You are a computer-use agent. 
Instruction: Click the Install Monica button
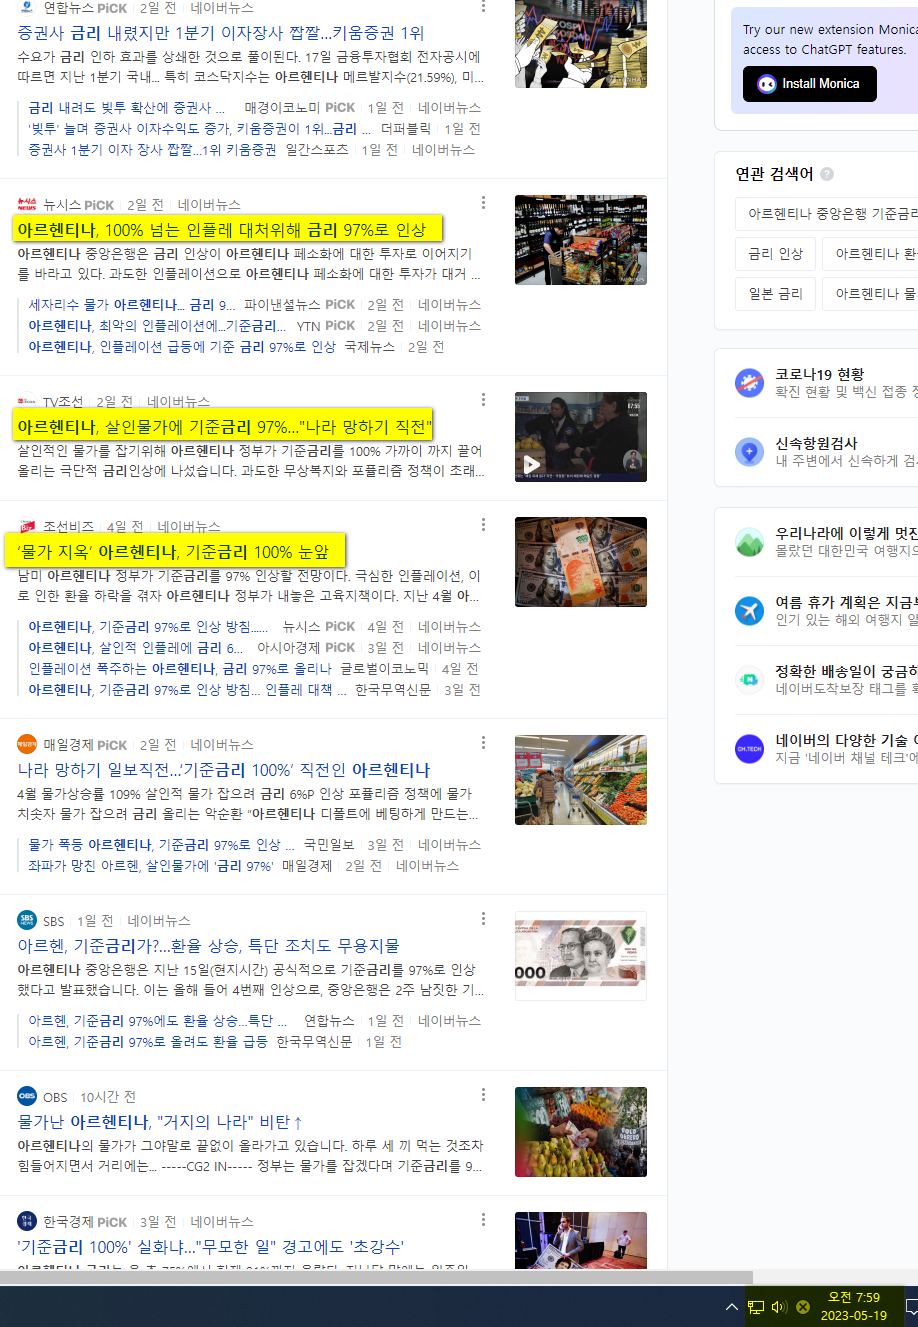coord(810,84)
